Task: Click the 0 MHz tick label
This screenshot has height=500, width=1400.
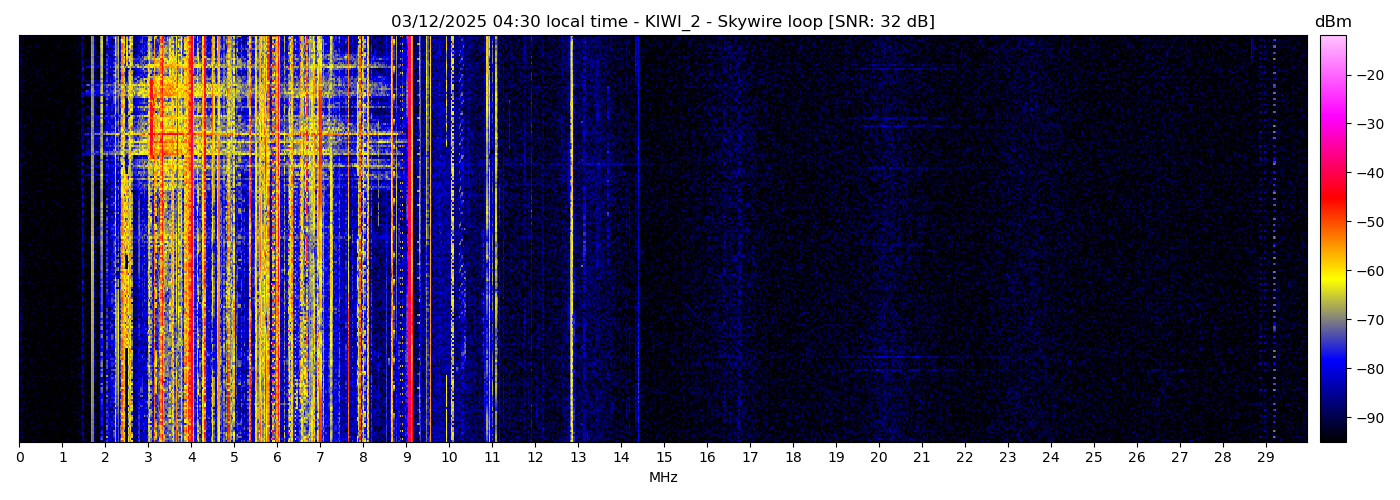Action: [20, 458]
